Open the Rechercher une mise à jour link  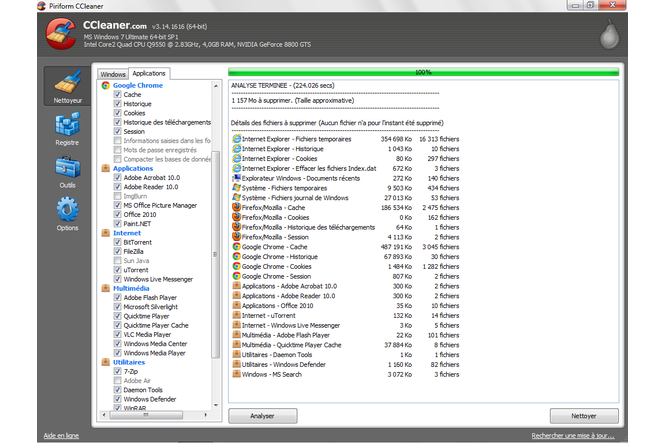(573, 435)
